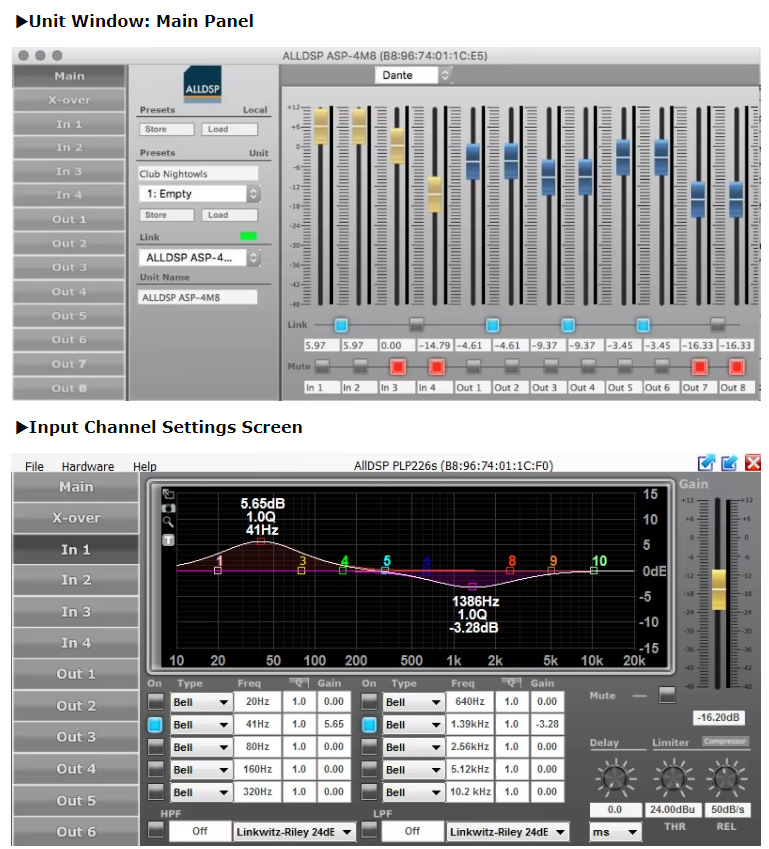Click the Limiter REL knob
Screen dimensions: 769x849
click(x=726, y=778)
